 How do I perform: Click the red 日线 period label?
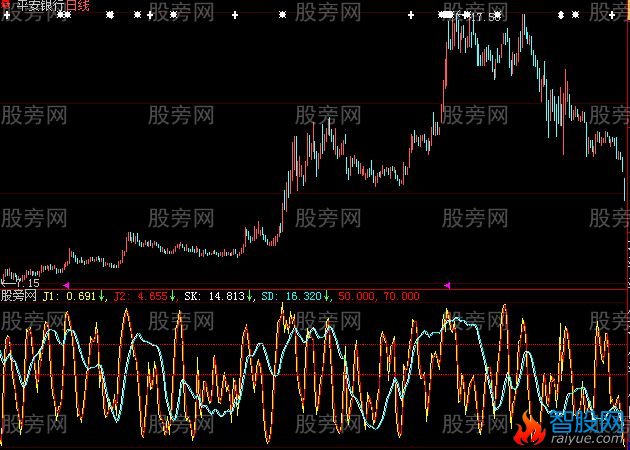coord(78,6)
